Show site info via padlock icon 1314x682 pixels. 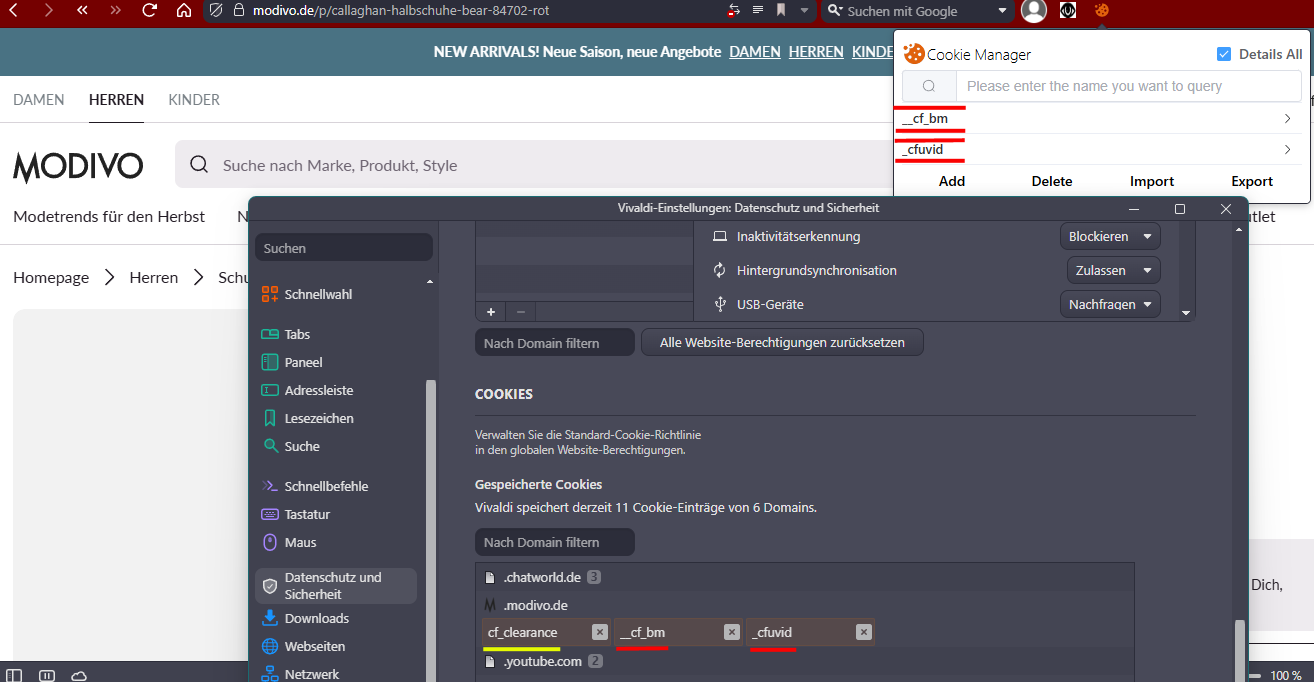pos(237,11)
